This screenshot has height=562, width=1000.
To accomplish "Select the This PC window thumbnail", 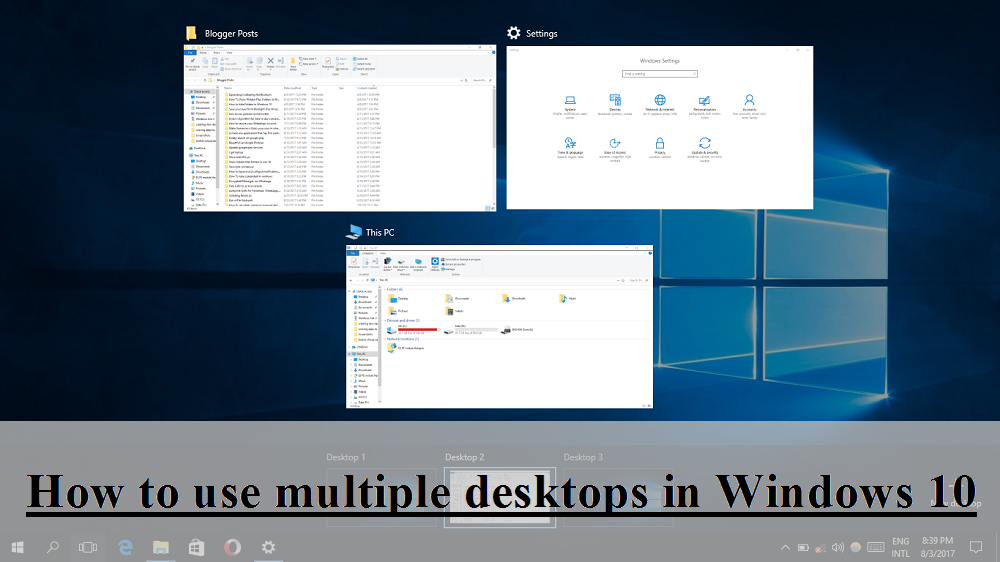I will point(499,327).
